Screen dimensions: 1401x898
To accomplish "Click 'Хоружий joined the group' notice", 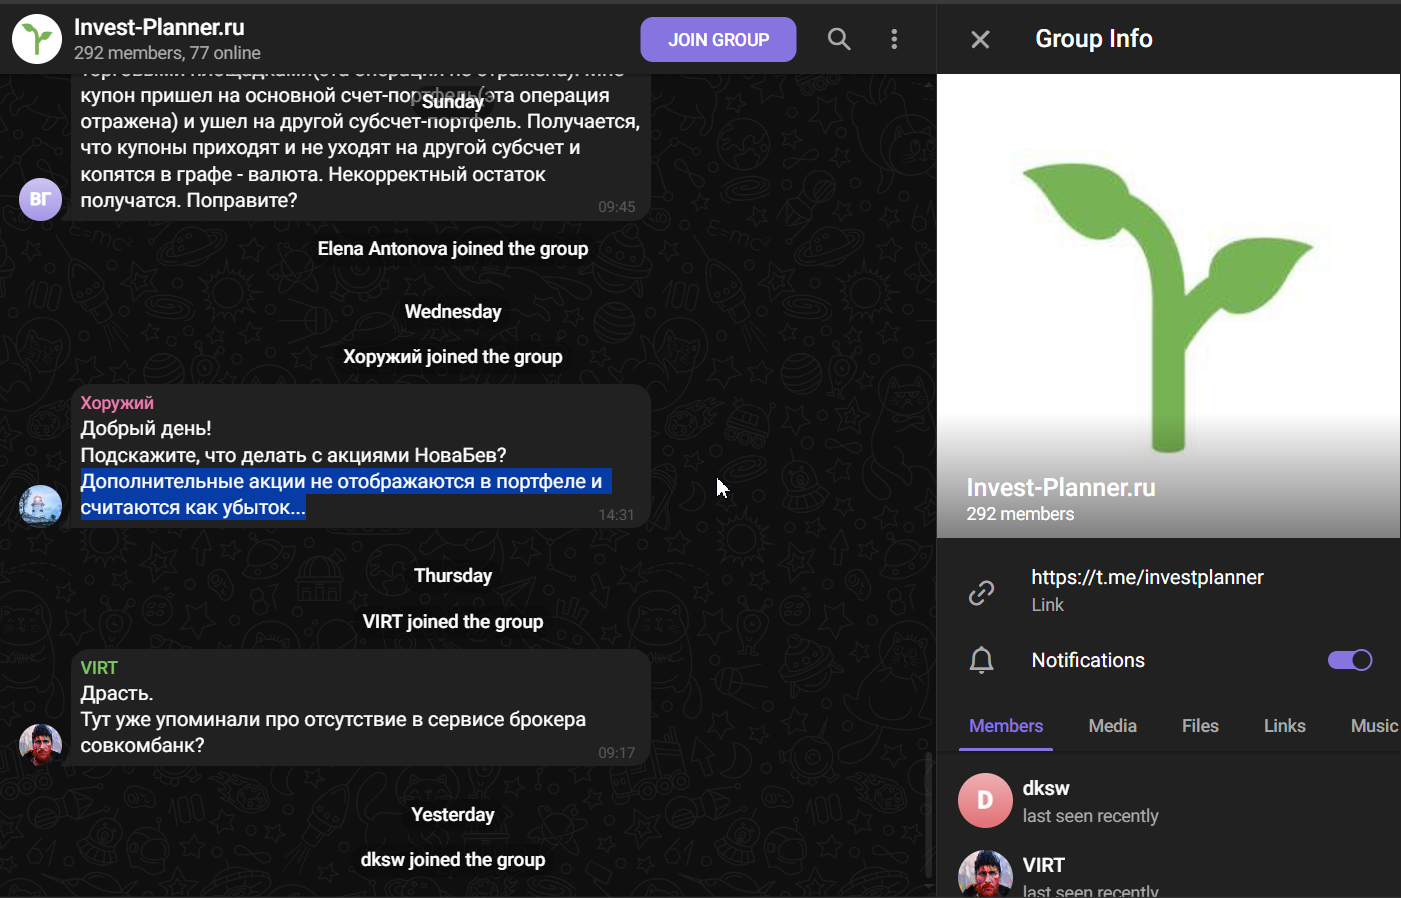I will pos(453,357).
